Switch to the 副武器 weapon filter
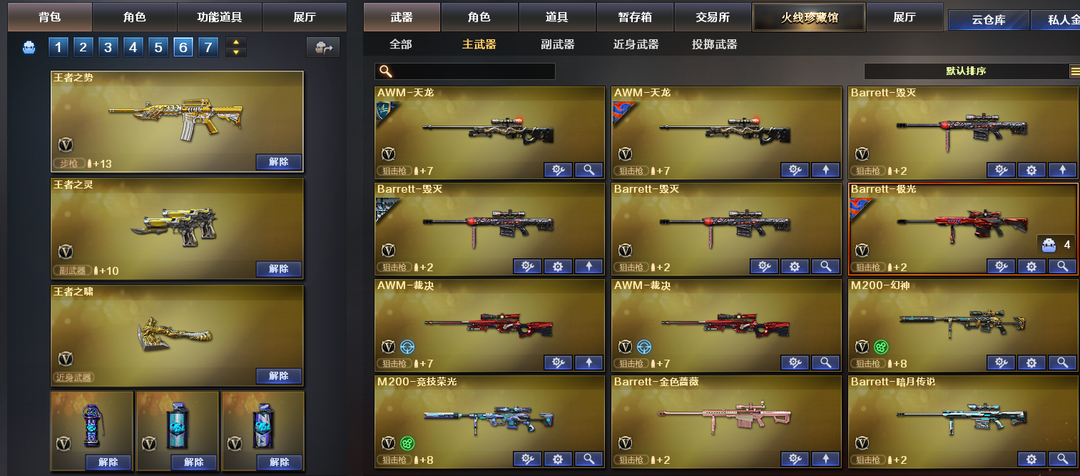This screenshot has width=1080, height=476. tap(557, 45)
